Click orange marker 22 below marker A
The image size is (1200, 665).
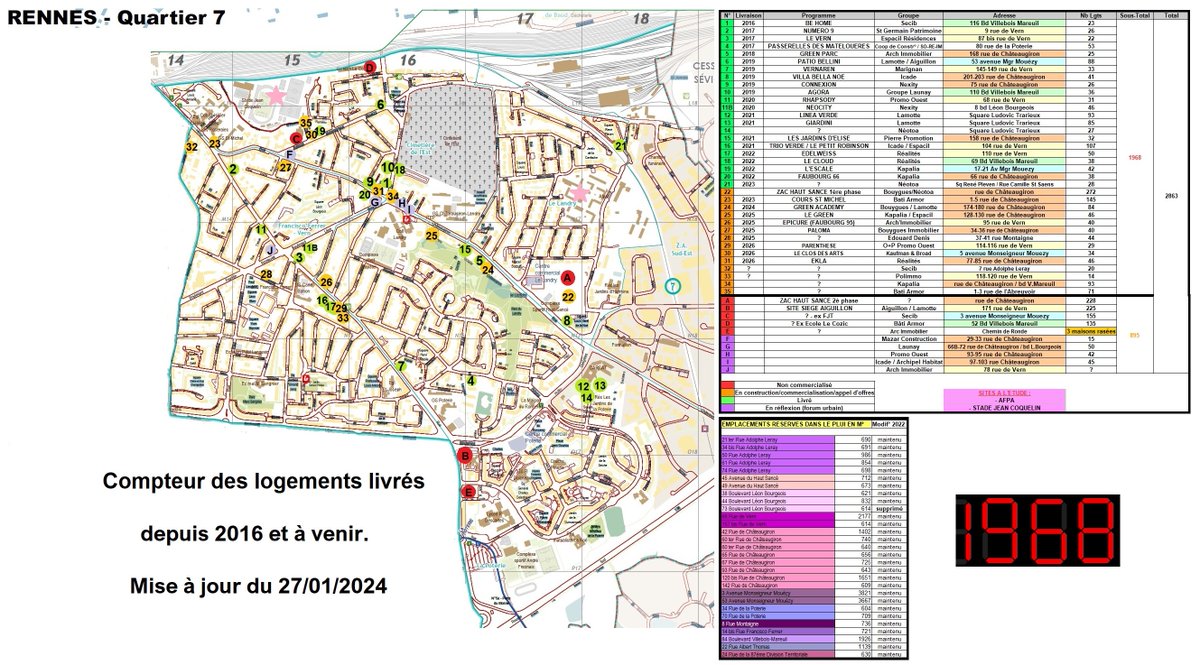coord(568,297)
